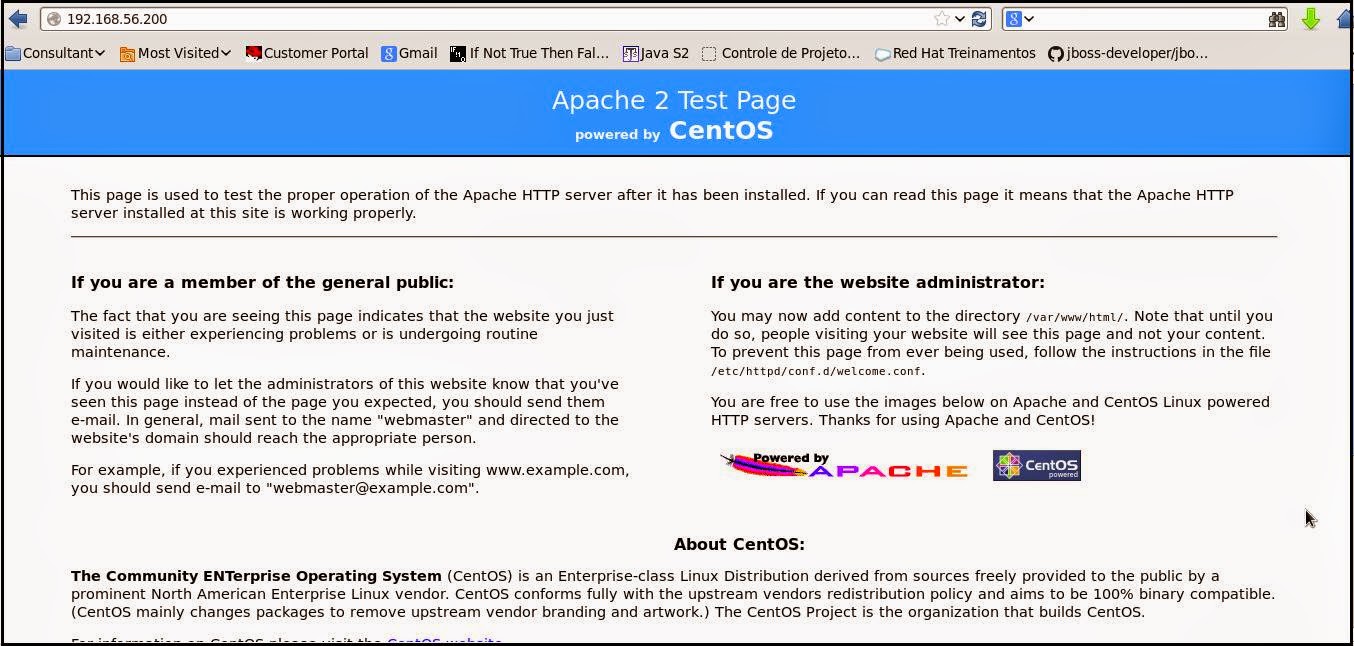Bookmark this page with the star icon
Viewport: 1354px width, 646px height.
click(941, 19)
